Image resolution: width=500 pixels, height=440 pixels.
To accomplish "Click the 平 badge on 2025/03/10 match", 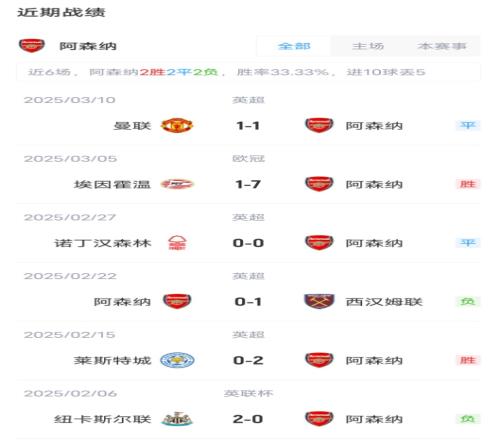I will [468, 125].
